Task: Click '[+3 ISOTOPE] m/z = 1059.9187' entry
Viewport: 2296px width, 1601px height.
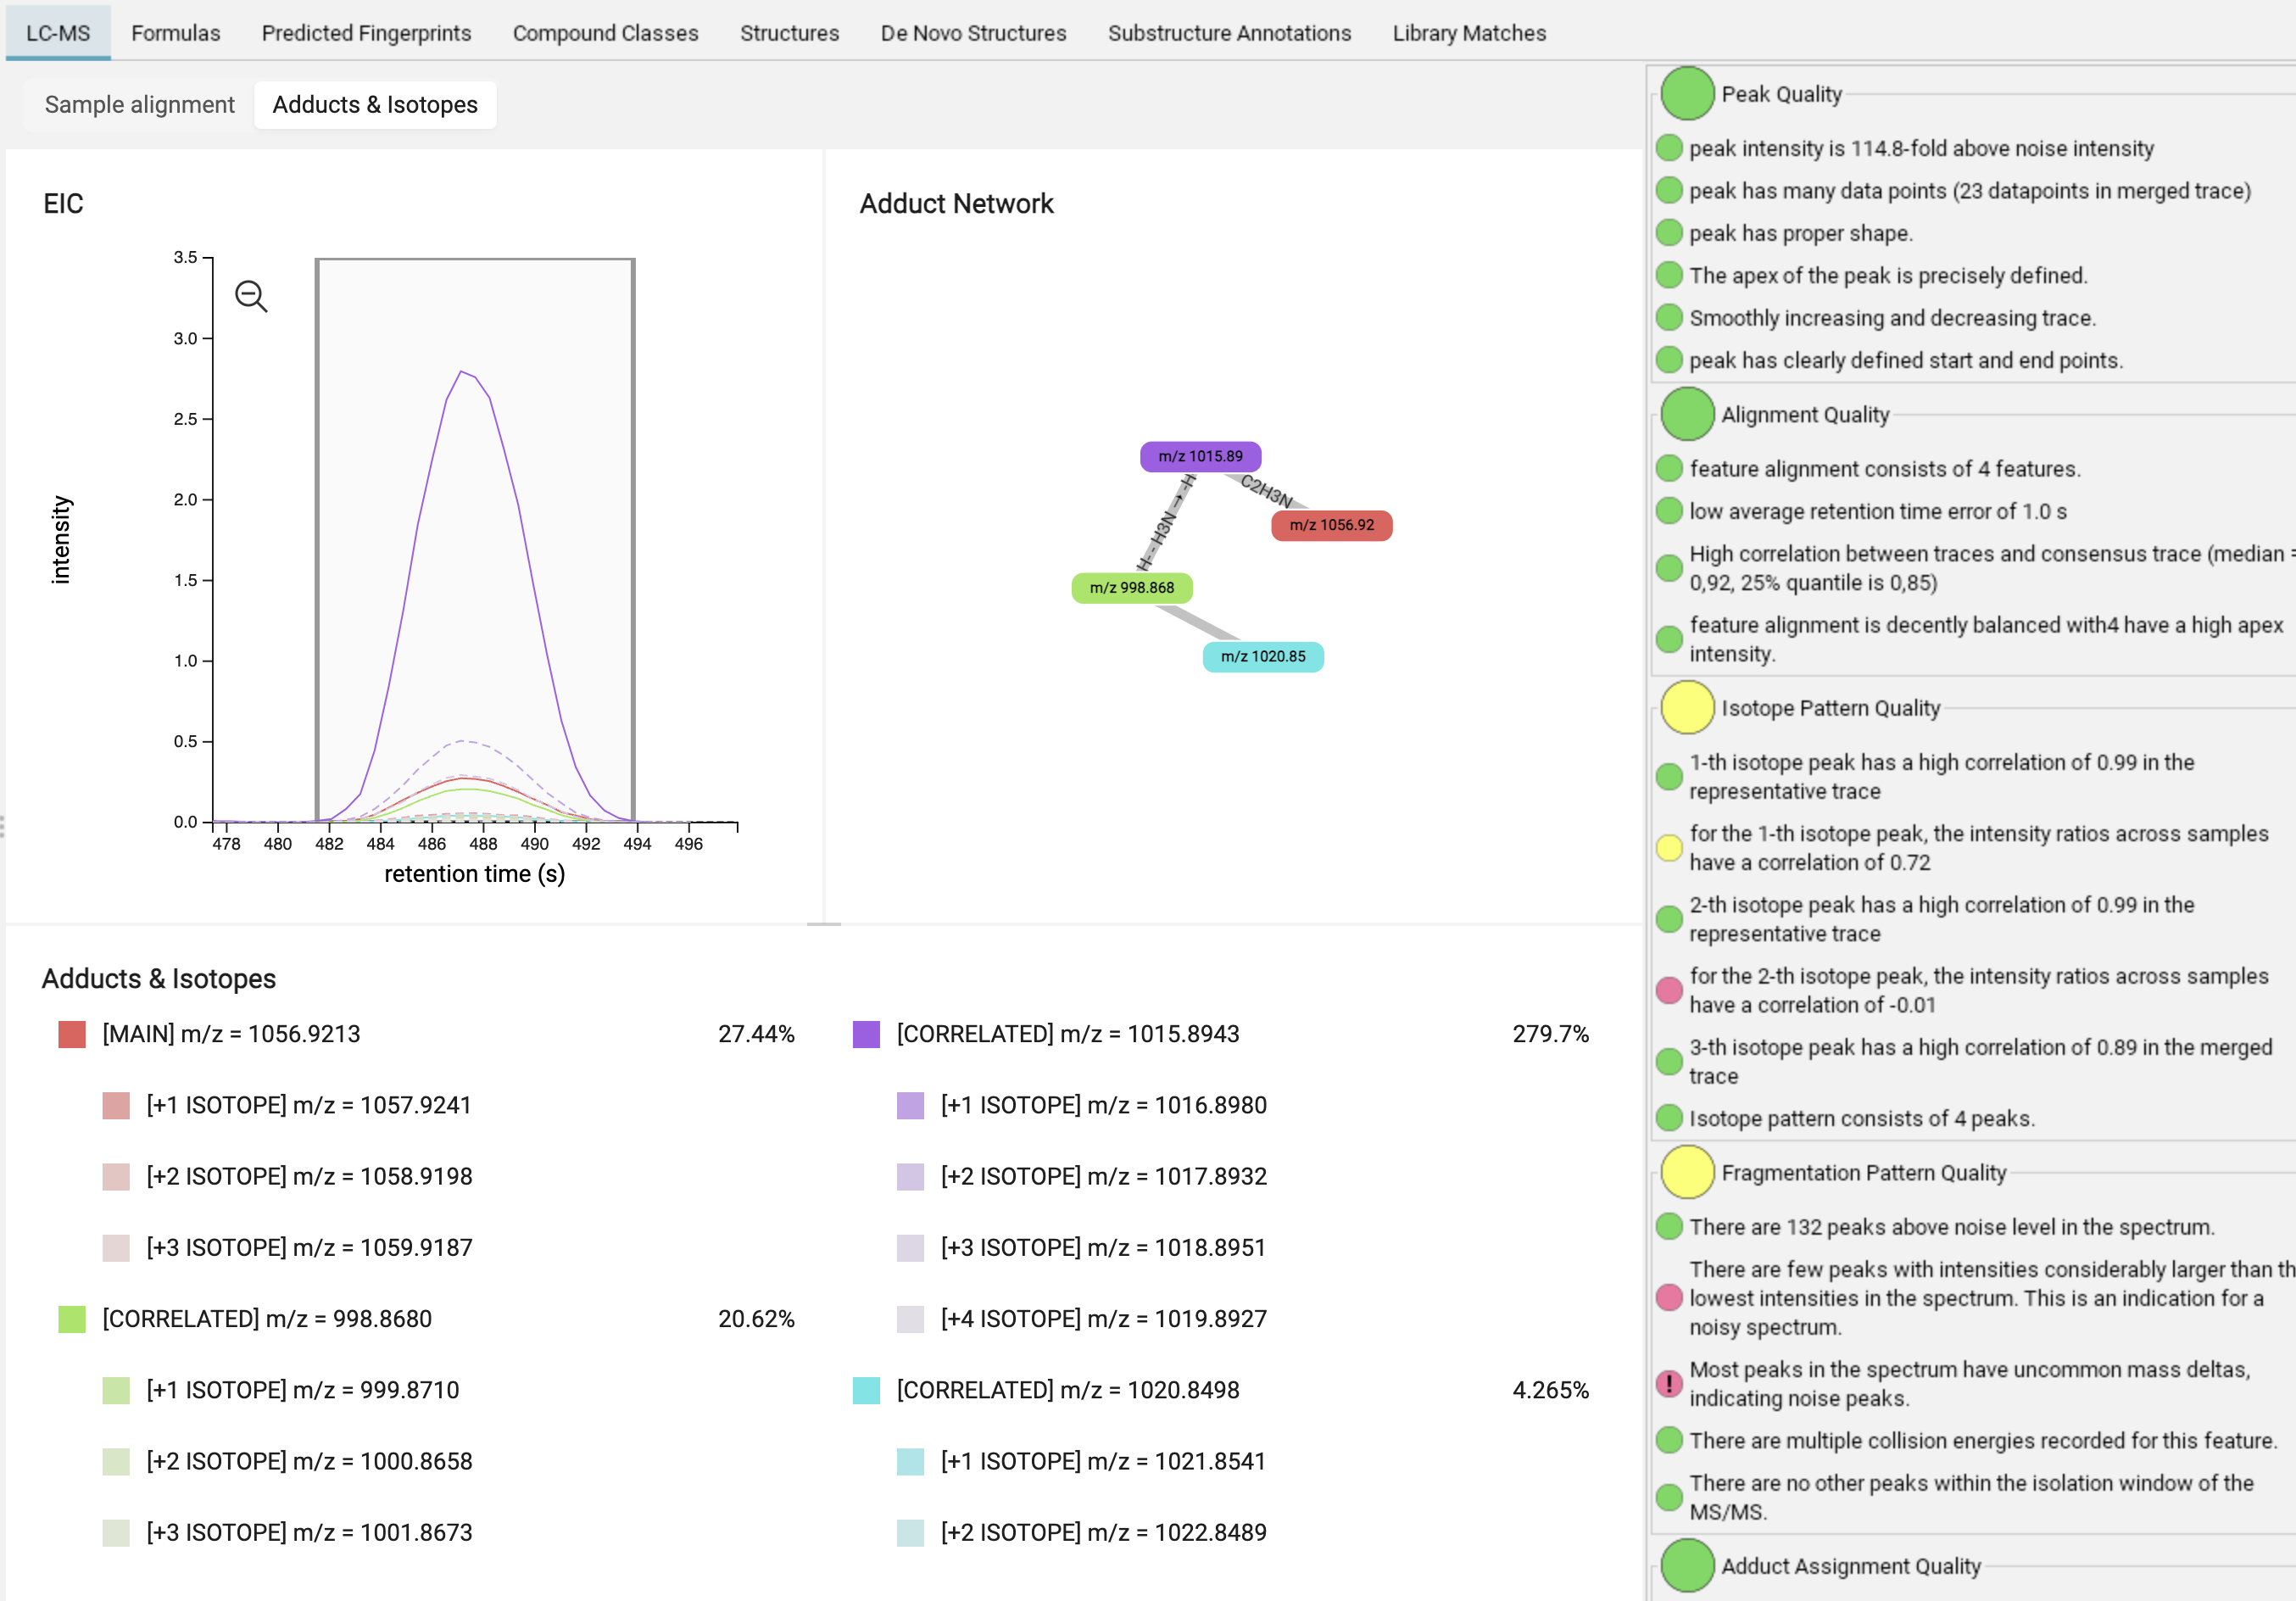Action: [309, 1247]
